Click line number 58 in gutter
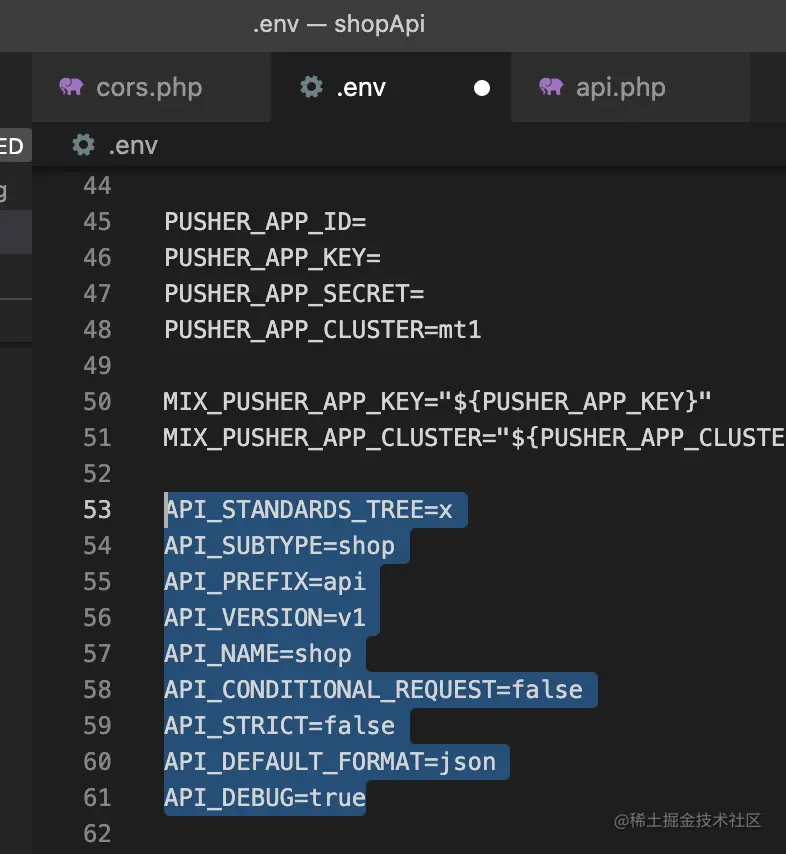 [98, 690]
